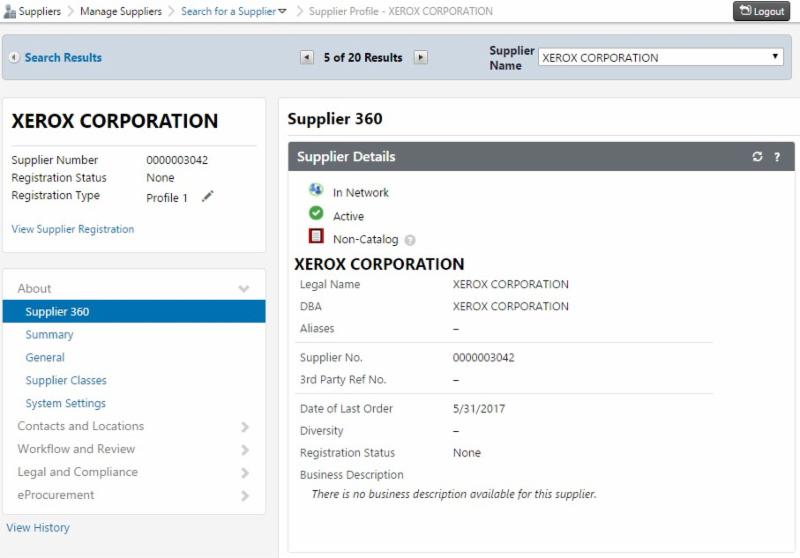Click the Logout button
Image resolution: width=800 pixels, height=558 pixels.
click(x=761, y=11)
